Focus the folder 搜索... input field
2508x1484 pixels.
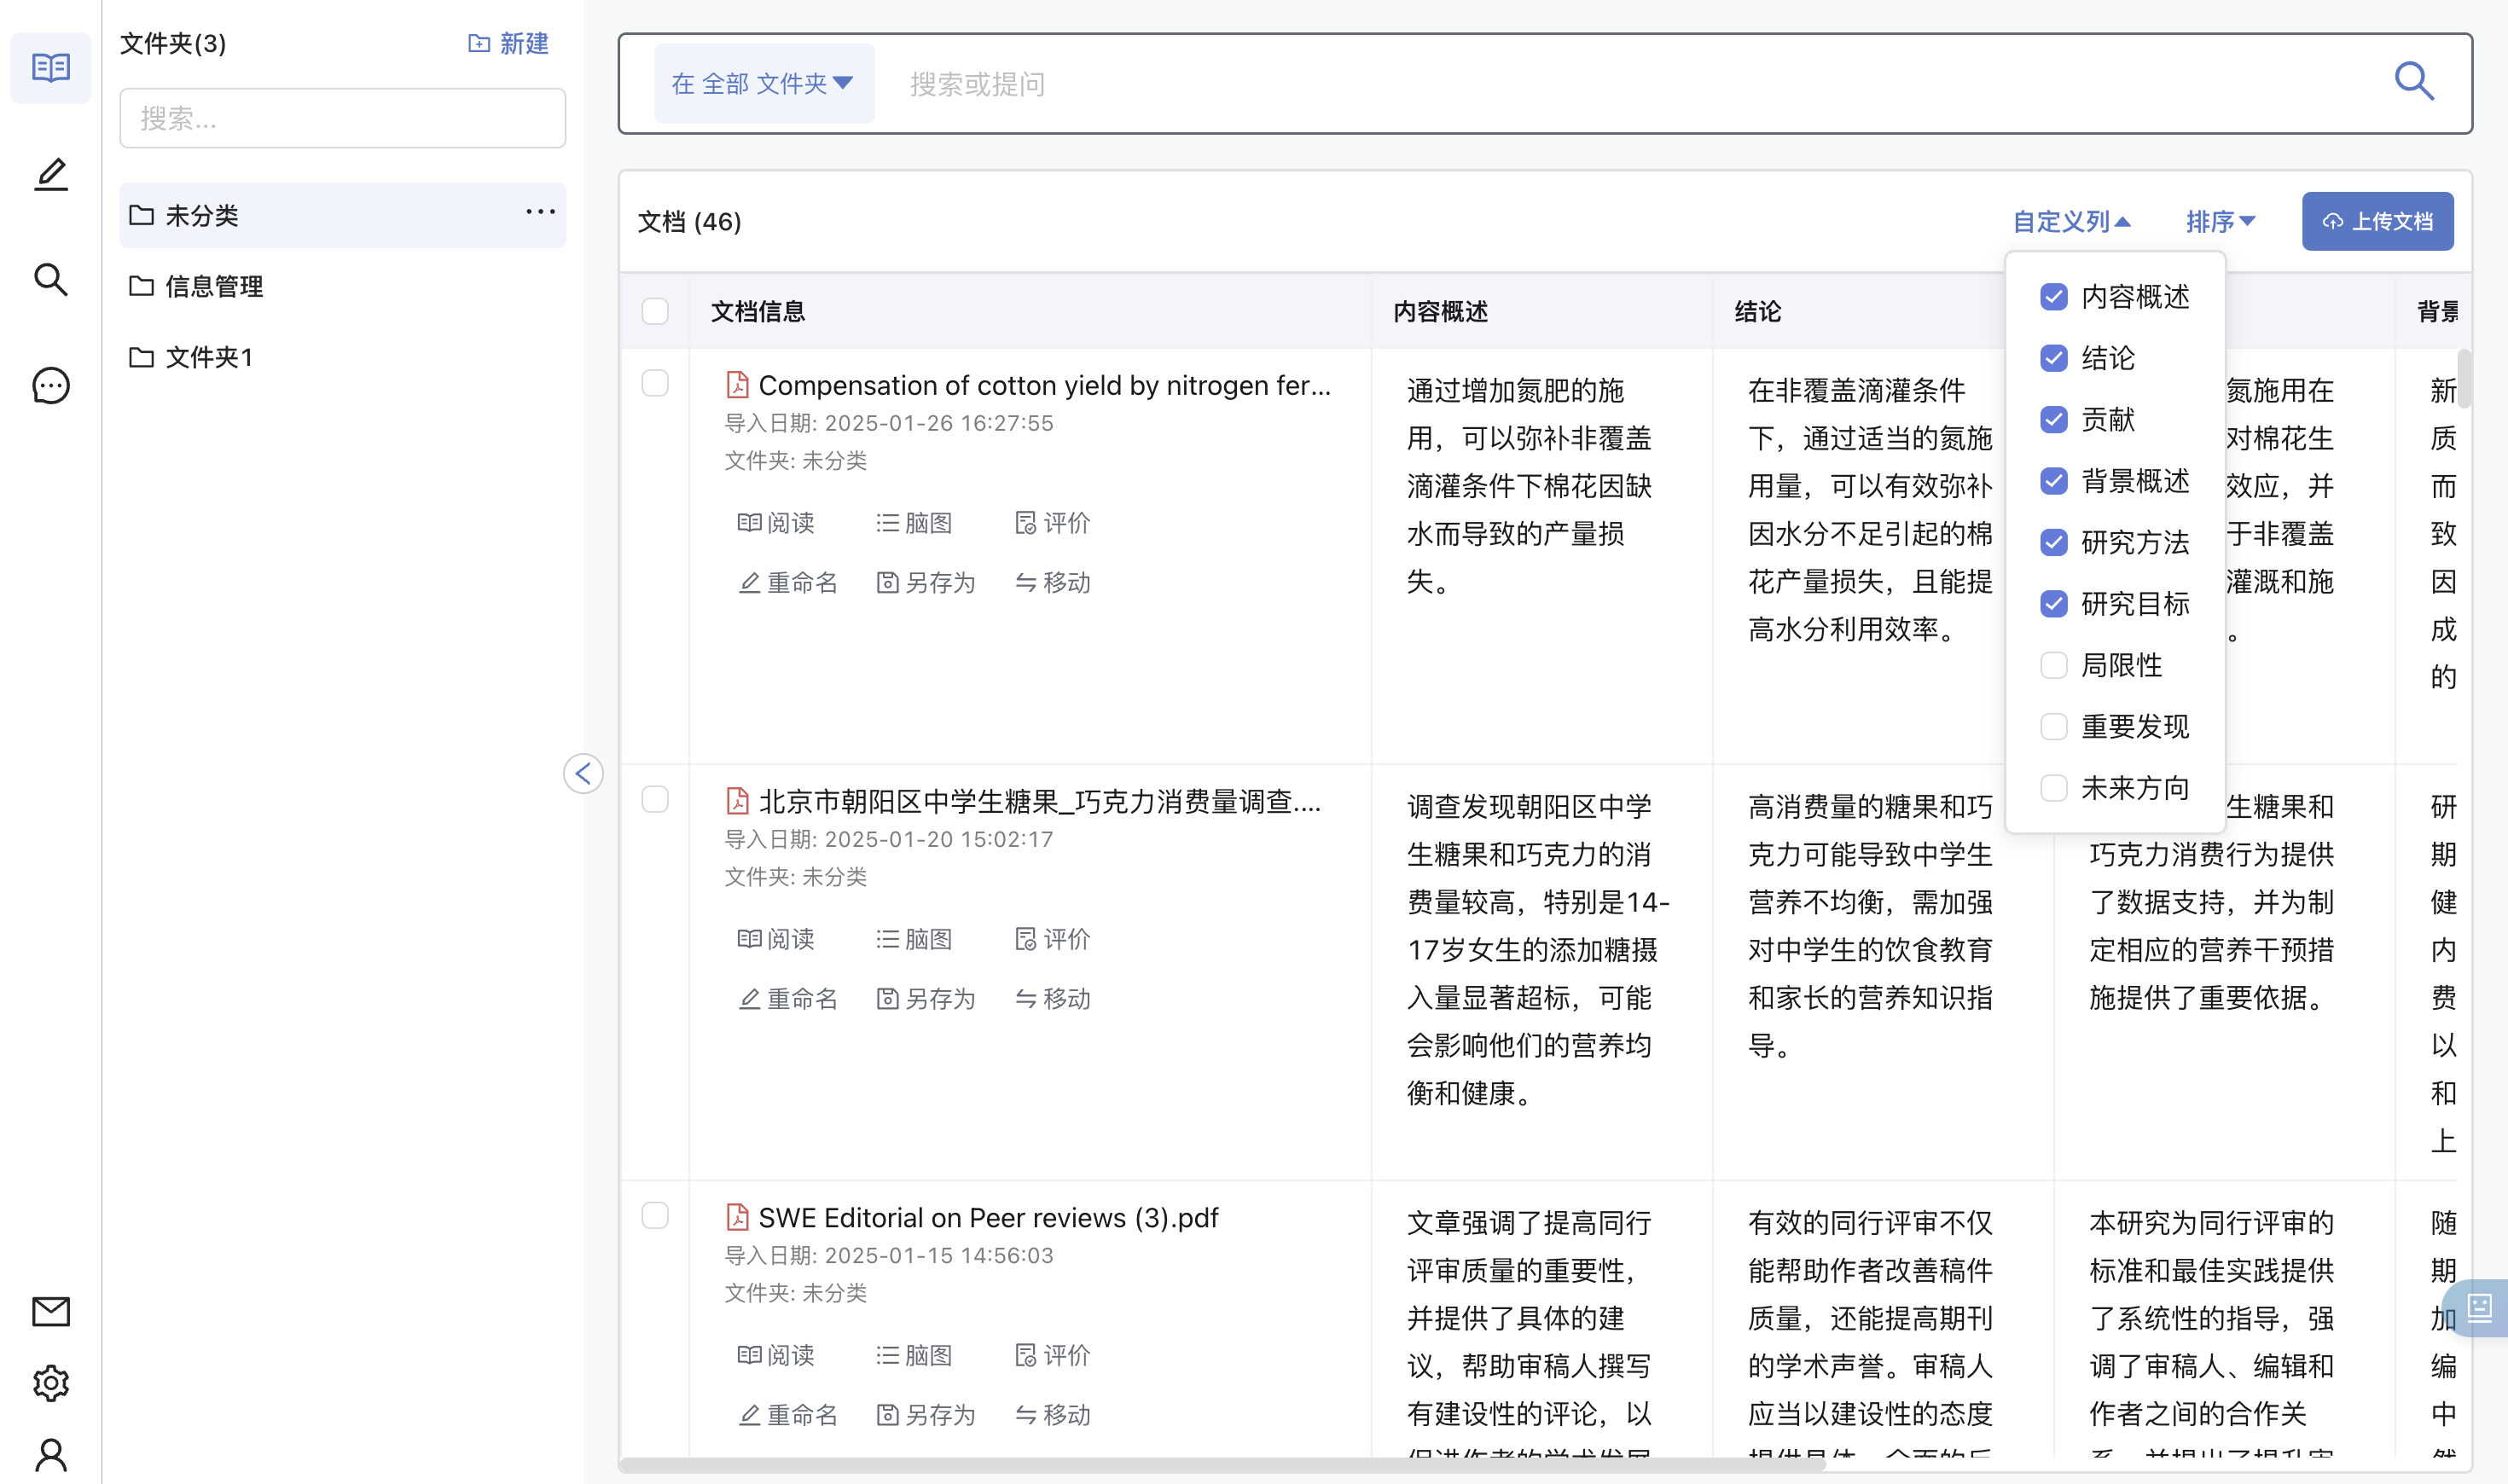click(342, 118)
